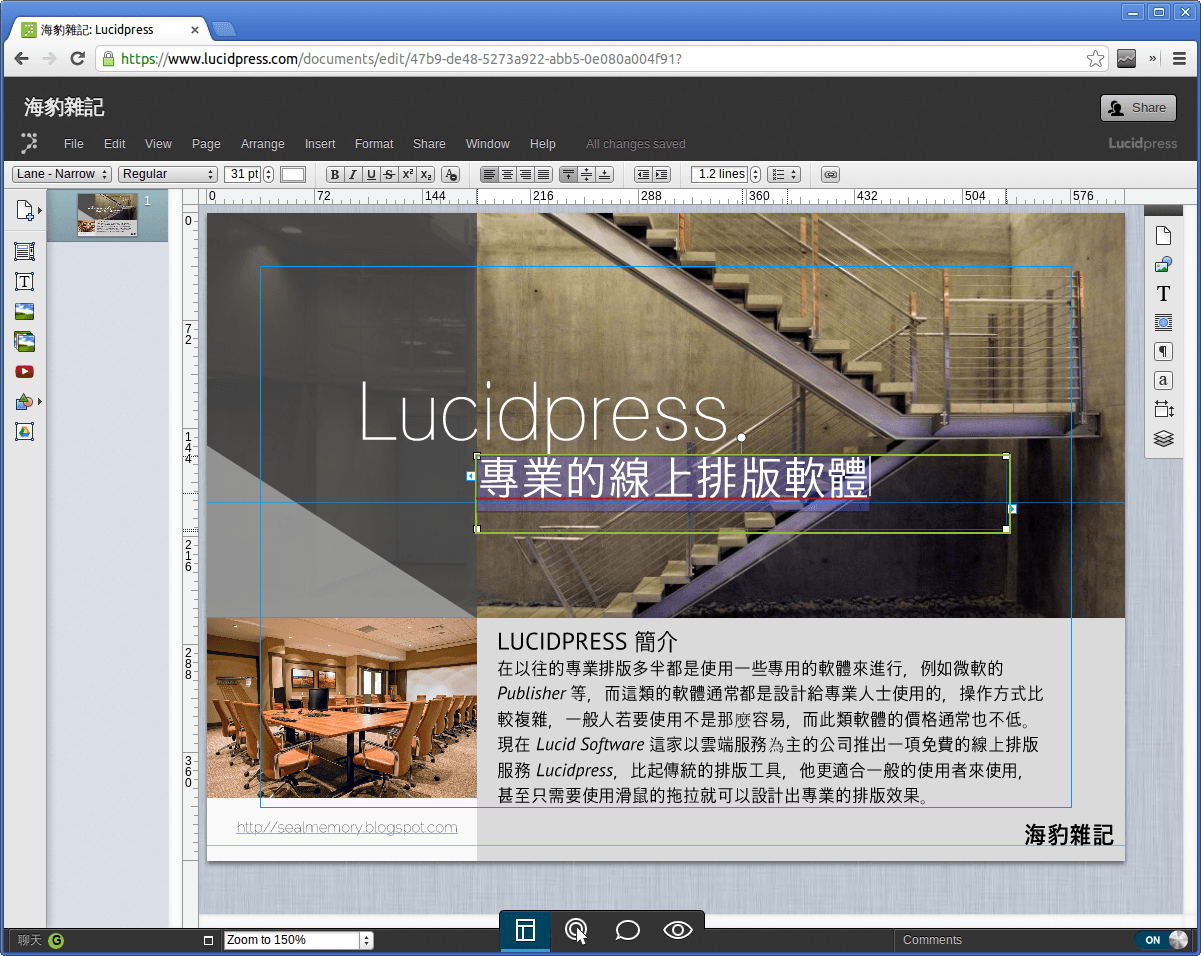Open the Insert menu
This screenshot has height=956, width=1201.
319,144
